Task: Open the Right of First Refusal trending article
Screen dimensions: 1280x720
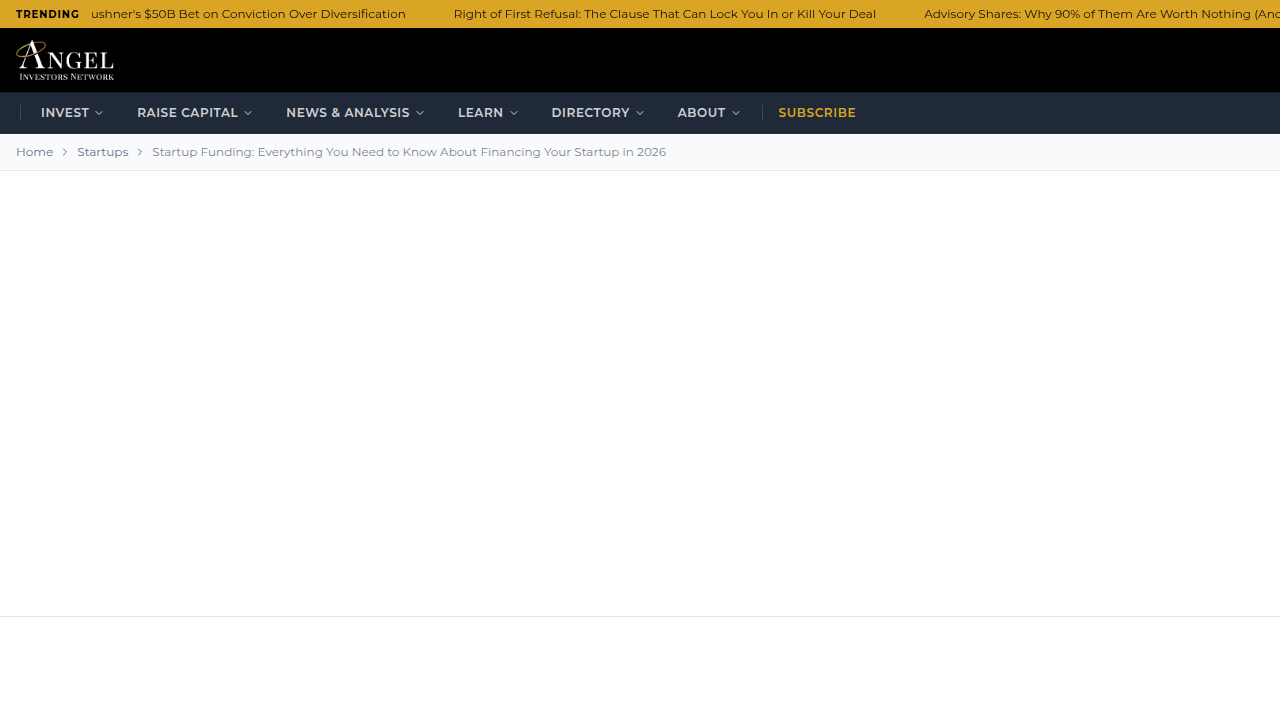Action: pos(665,14)
